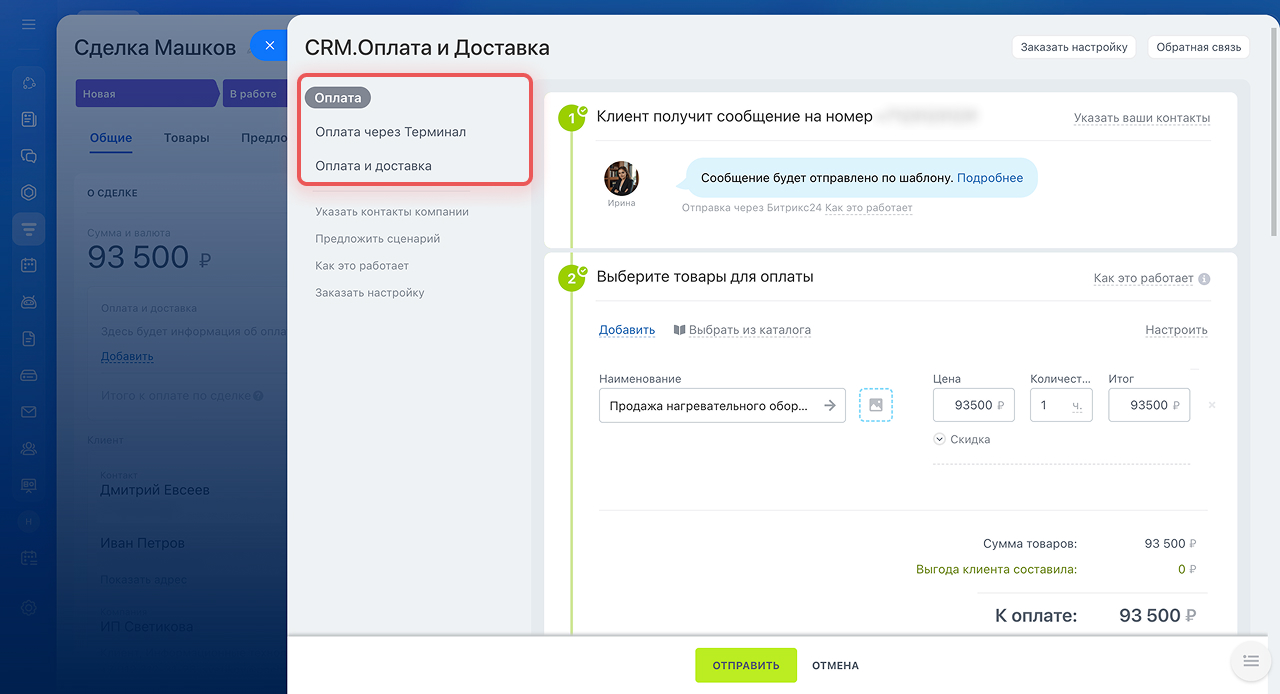The width and height of the screenshot is (1280, 694).
Task: Click help icon near Итого к оплате
Action: pos(258,396)
